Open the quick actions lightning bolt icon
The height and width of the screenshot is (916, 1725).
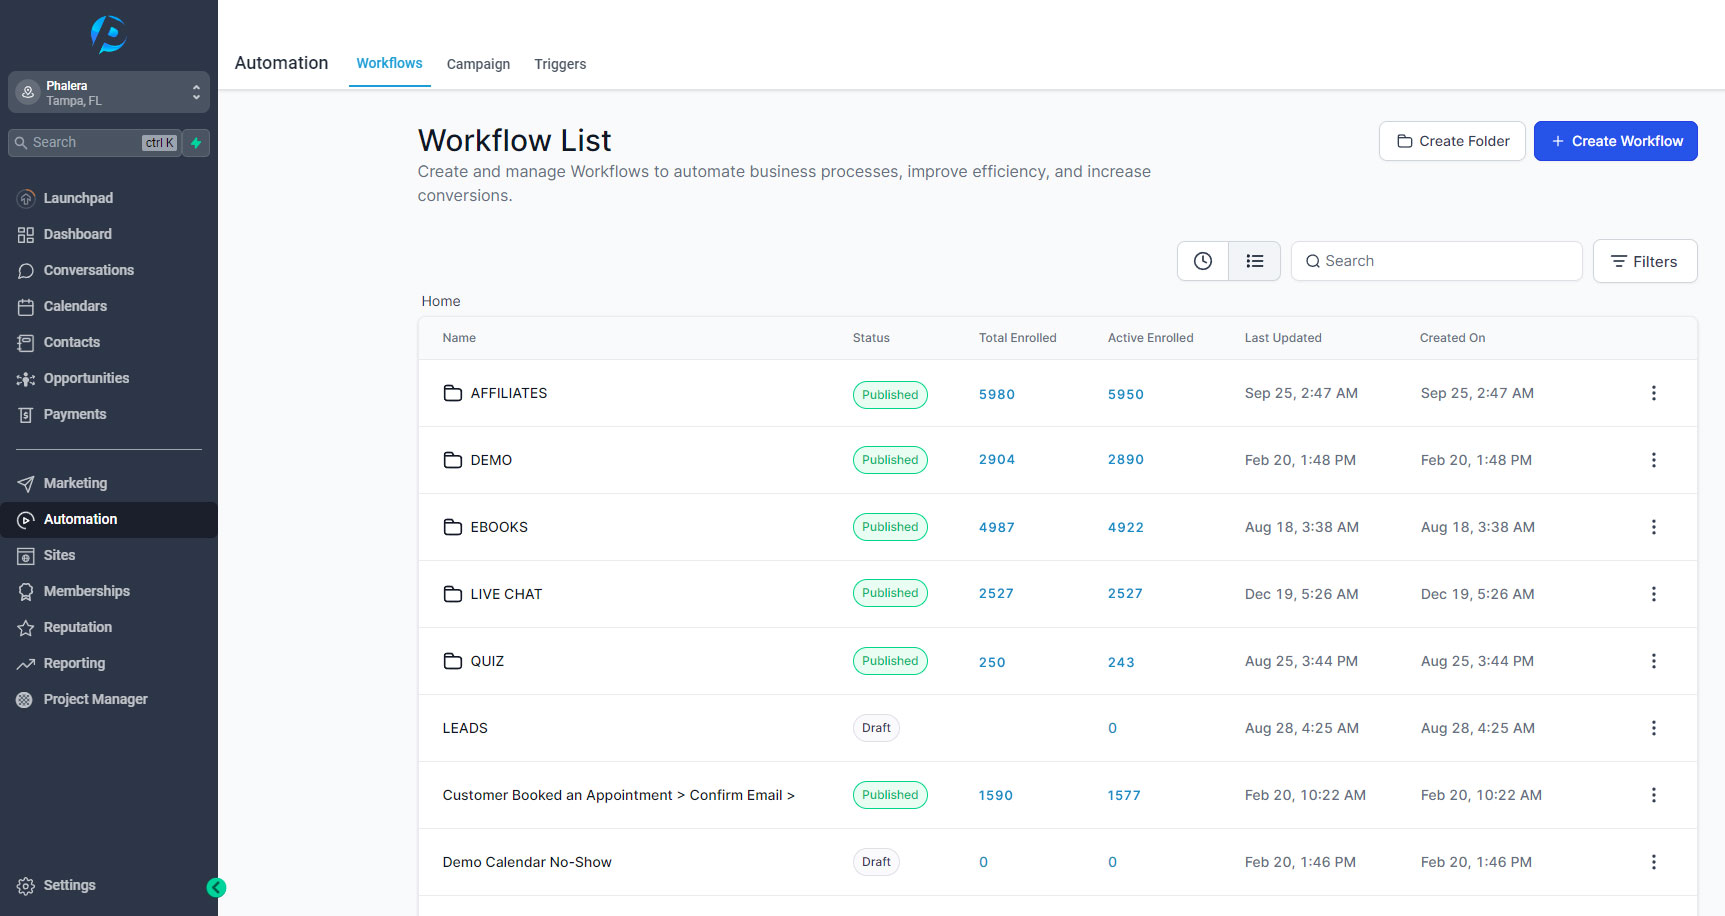tap(196, 143)
